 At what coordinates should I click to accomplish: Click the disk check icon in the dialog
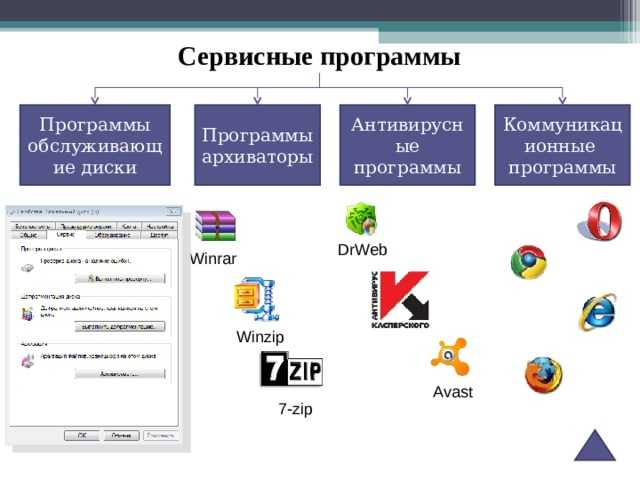27,268
